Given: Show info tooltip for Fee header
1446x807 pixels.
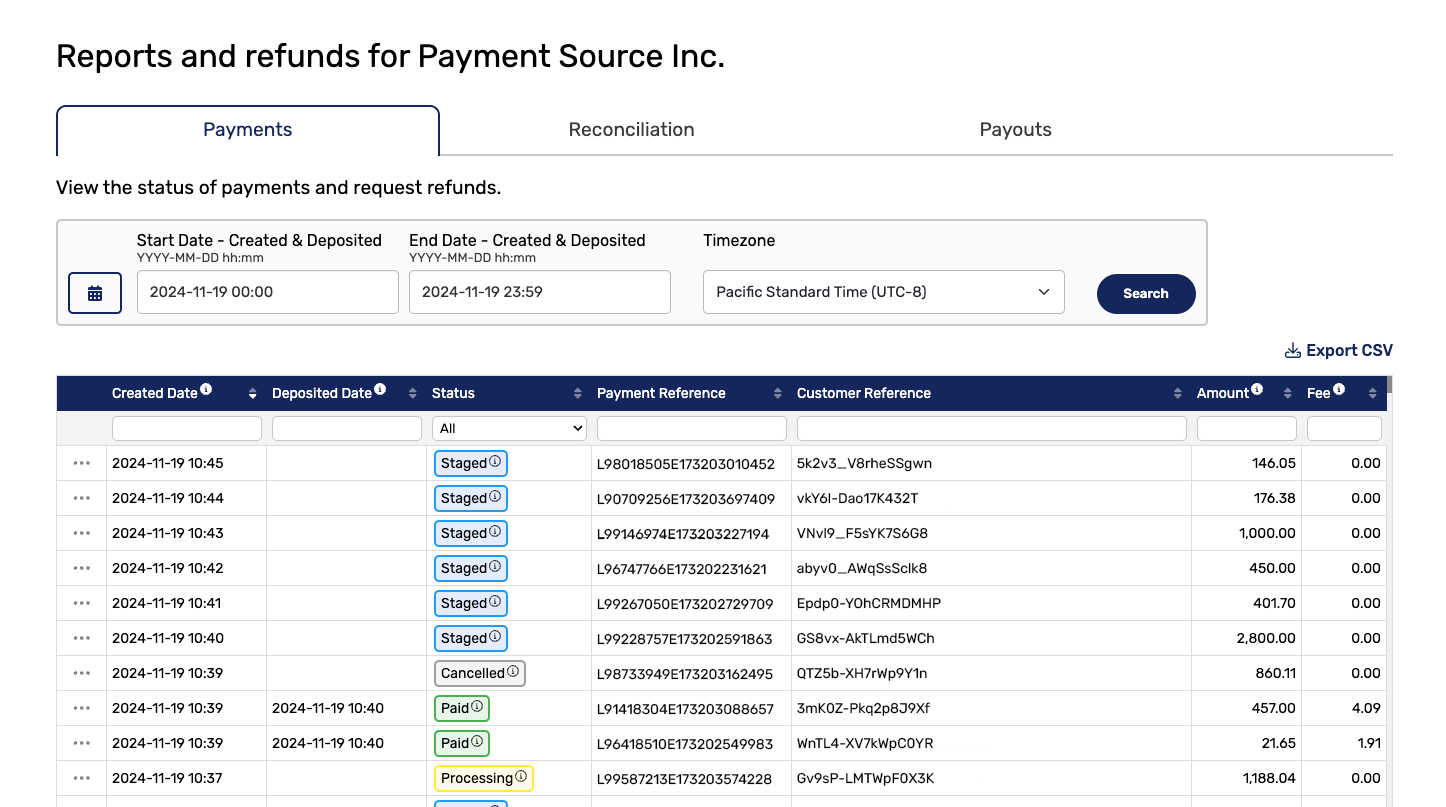Looking at the screenshot, I should click(x=1339, y=390).
